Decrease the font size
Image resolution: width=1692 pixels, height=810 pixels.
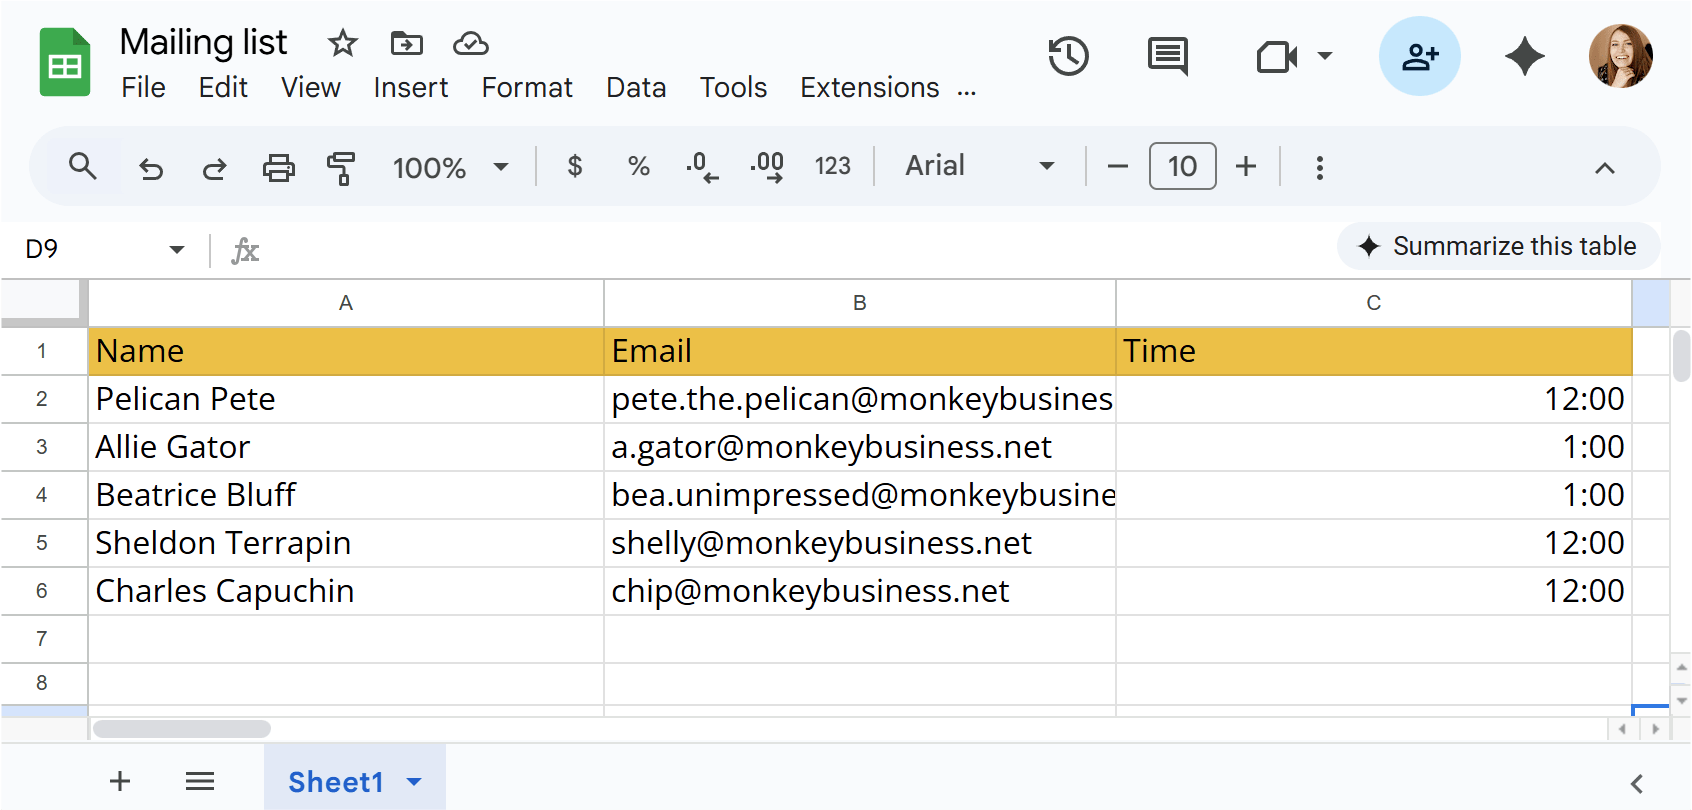point(1118,166)
